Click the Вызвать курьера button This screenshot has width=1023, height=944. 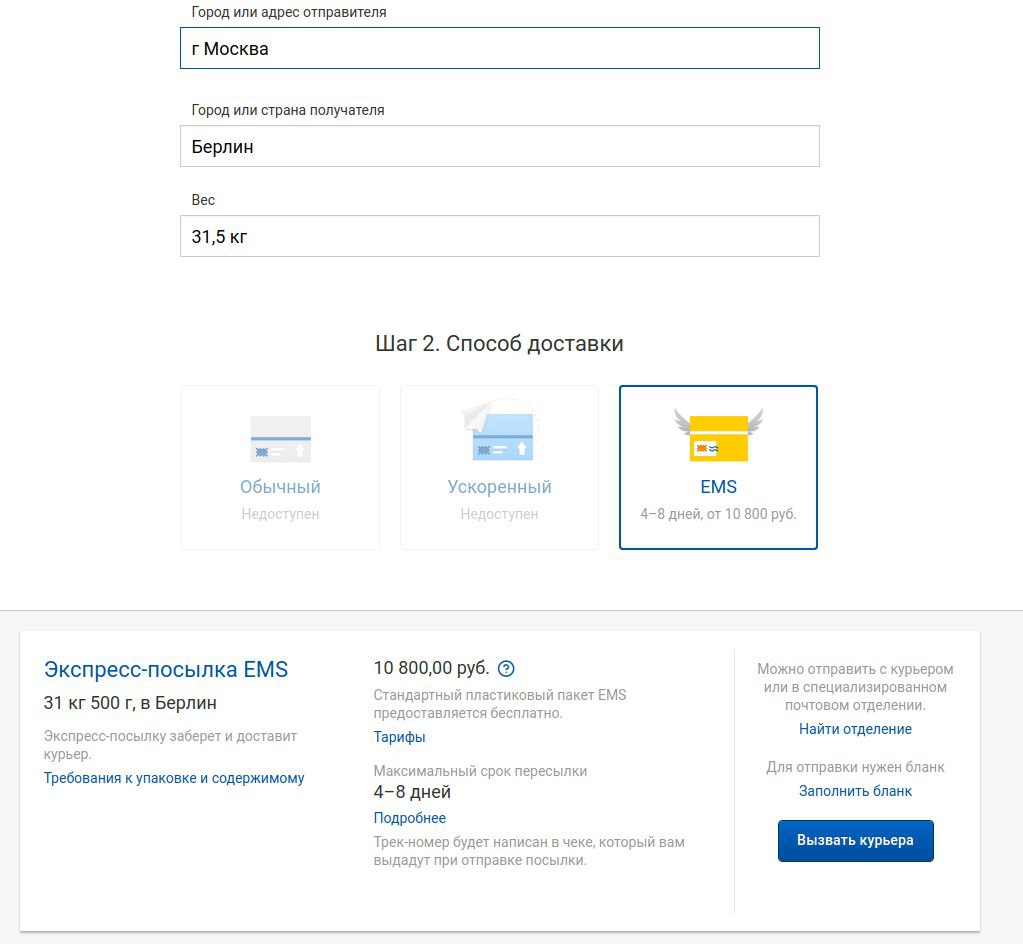(x=855, y=840)
